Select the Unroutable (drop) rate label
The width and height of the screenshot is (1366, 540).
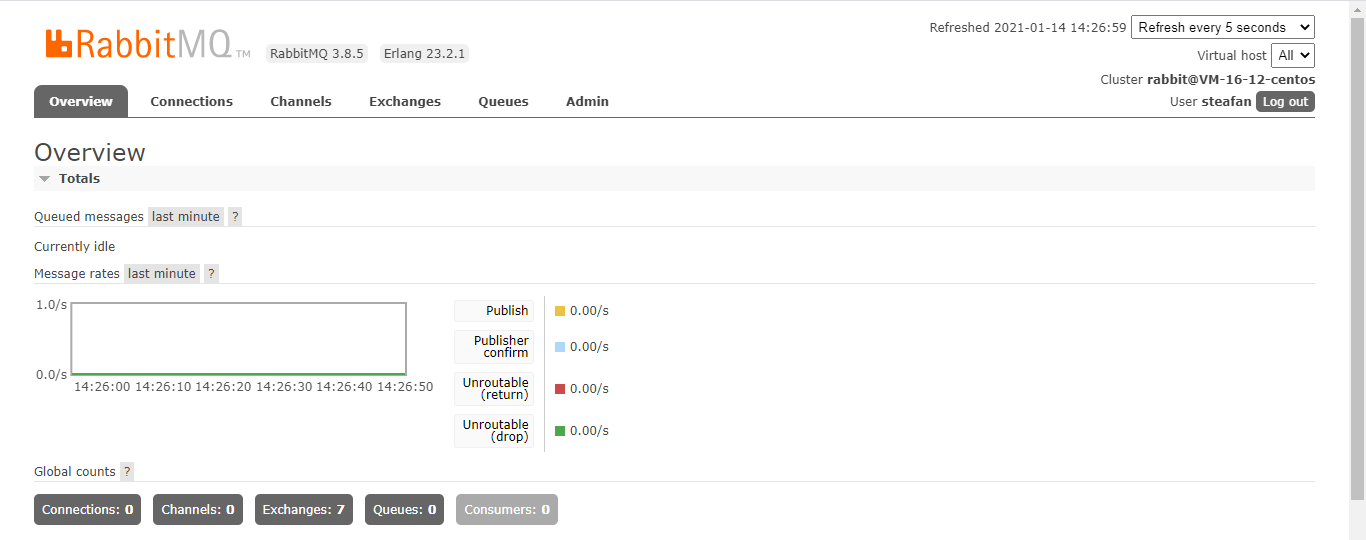click(x=494, y=431)
